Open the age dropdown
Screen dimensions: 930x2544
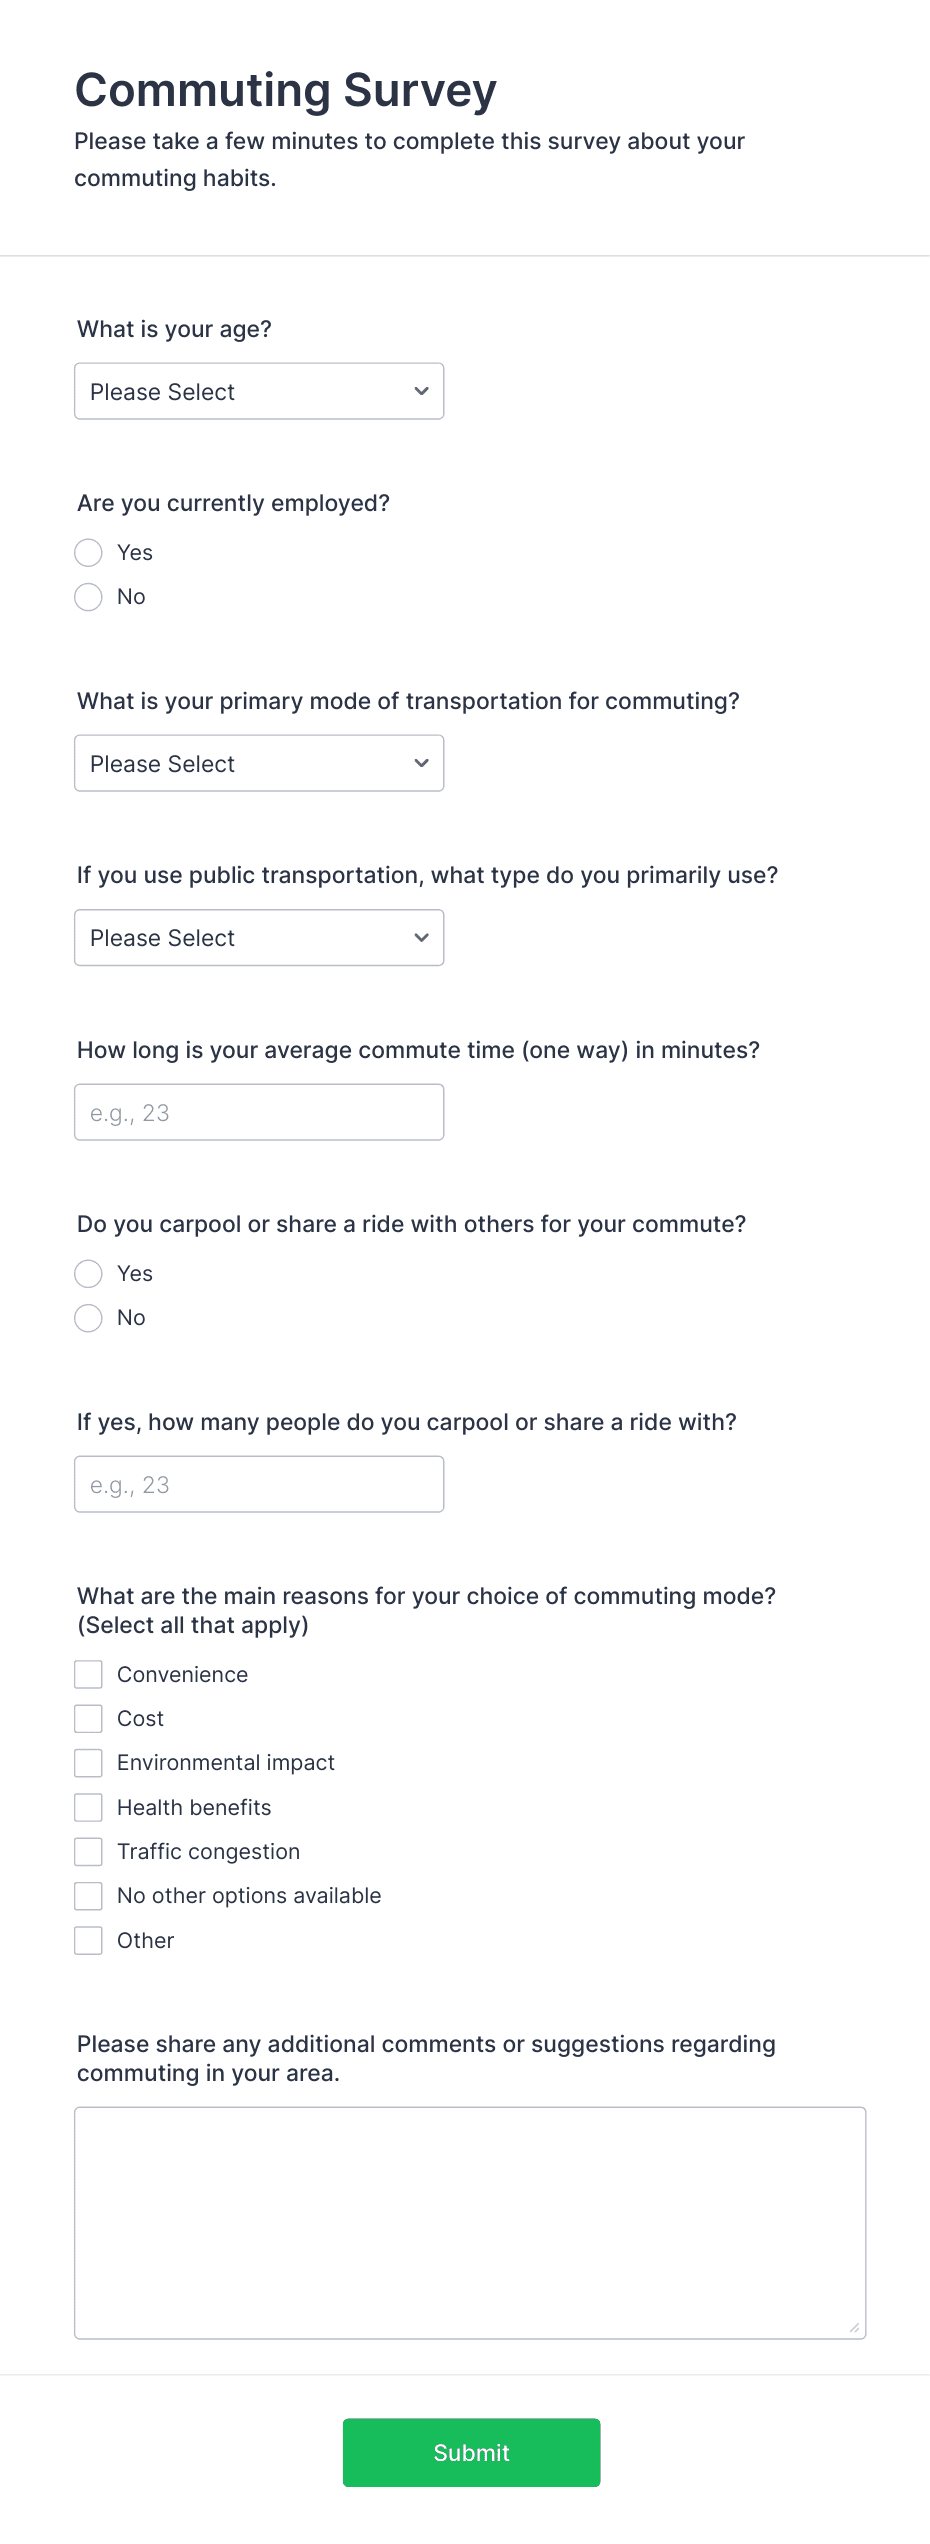coord(258,391)
